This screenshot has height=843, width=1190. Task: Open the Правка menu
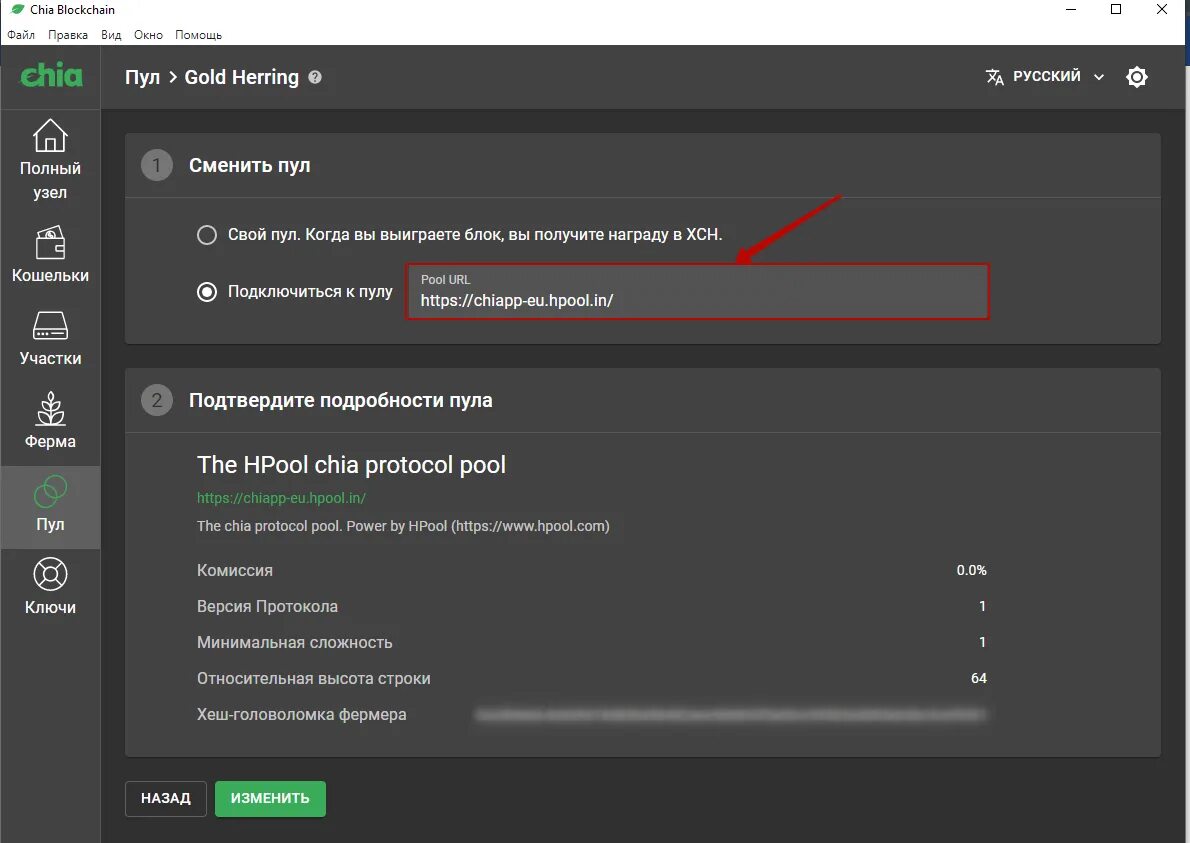click(x=68, y=35)
